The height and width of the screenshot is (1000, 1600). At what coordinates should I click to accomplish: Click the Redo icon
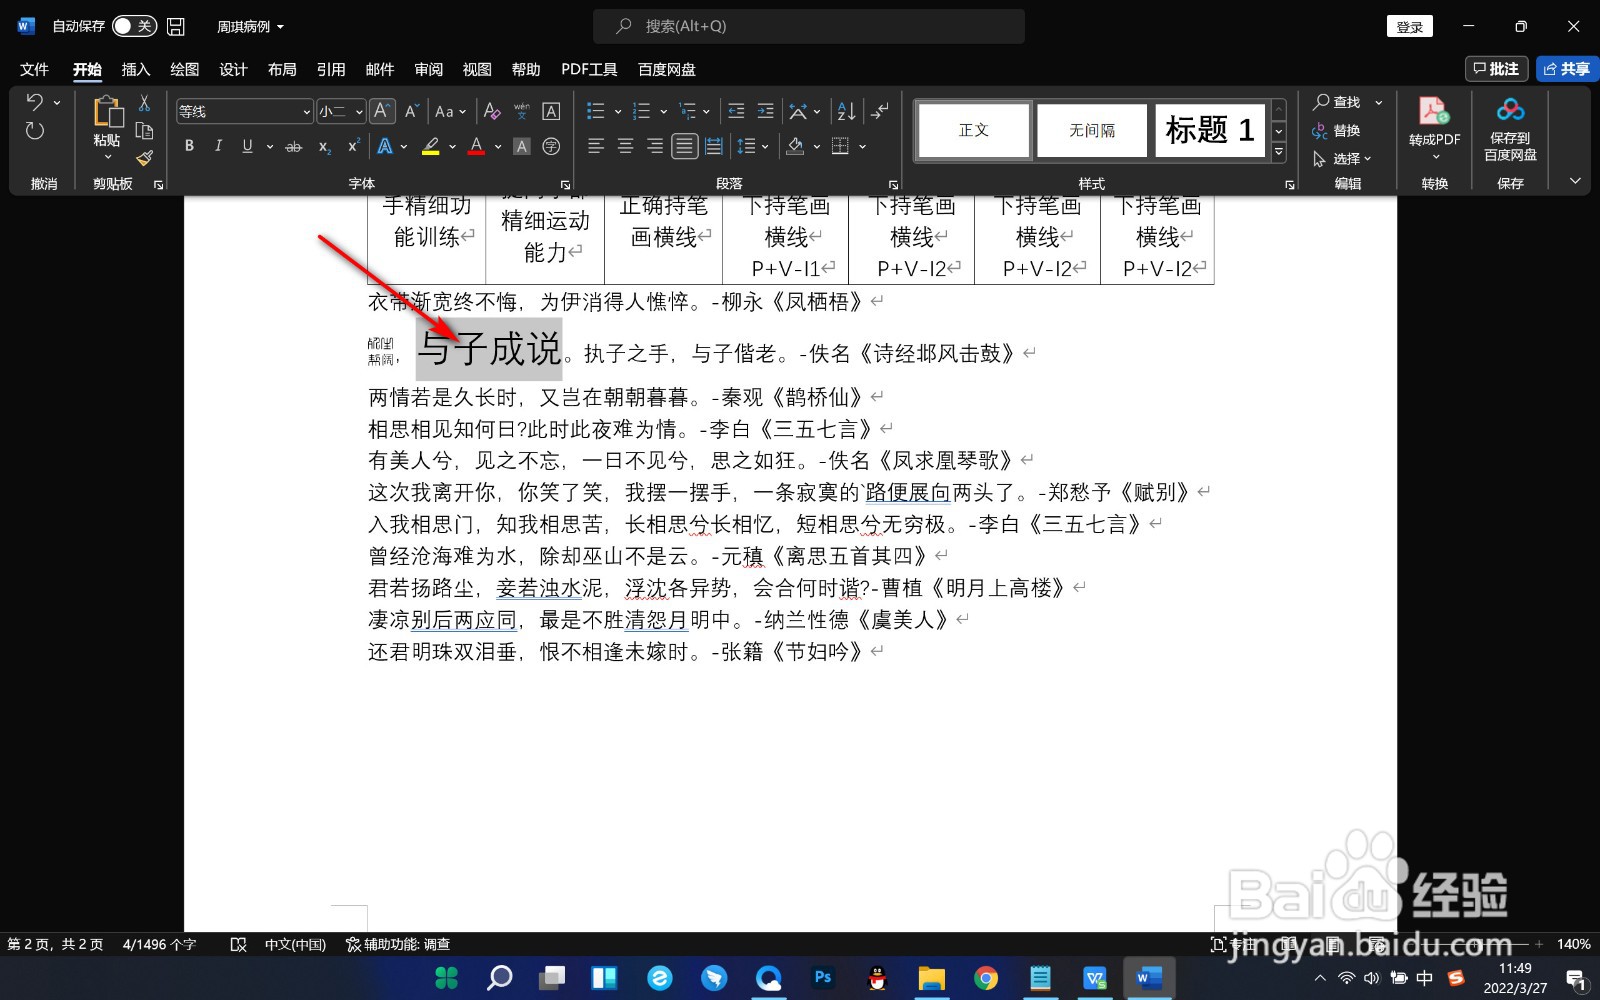34,131
